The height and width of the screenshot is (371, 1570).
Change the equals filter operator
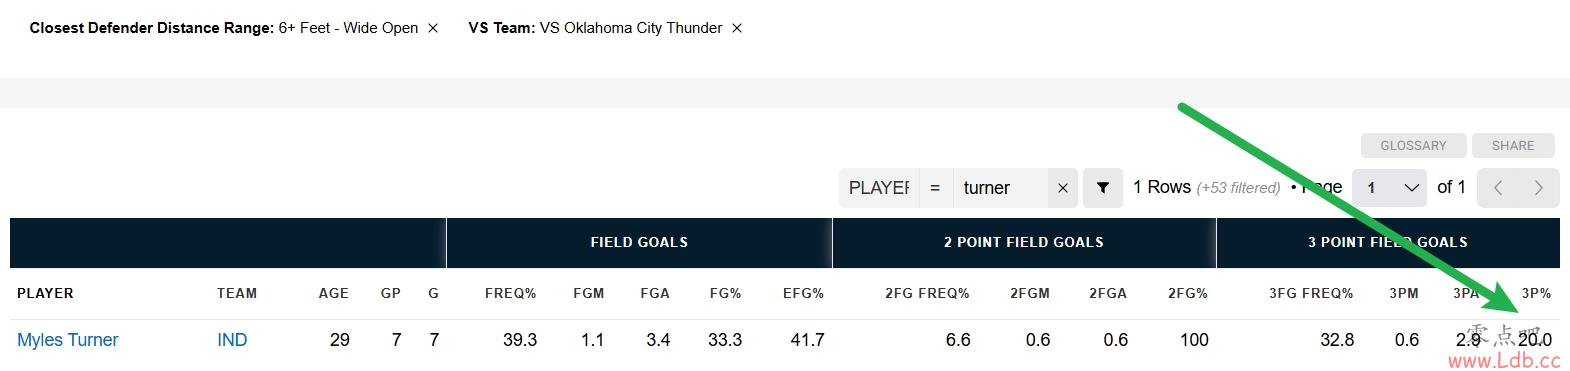coord(935,188)
